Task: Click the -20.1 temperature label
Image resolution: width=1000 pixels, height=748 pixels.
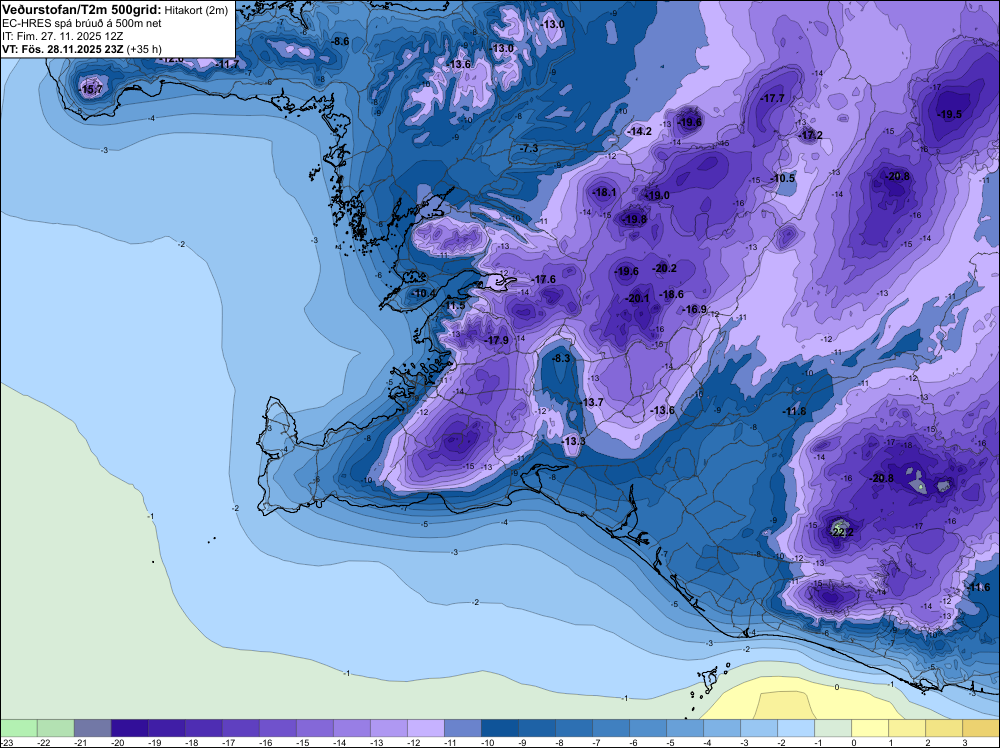Action: pos(637,298)
